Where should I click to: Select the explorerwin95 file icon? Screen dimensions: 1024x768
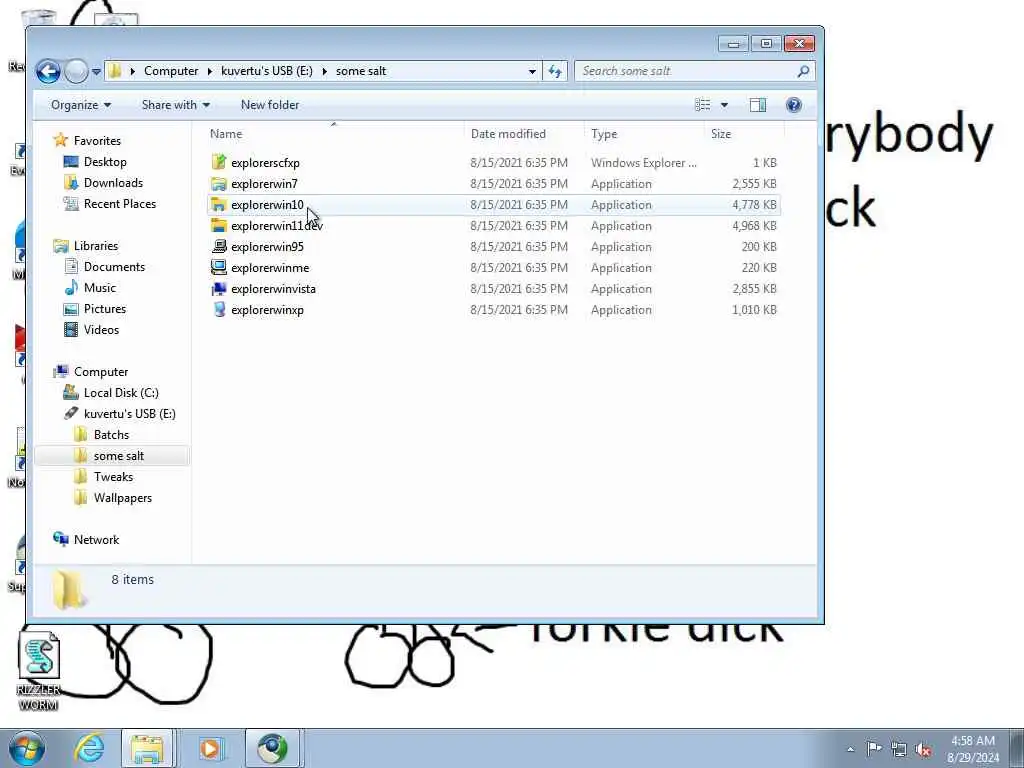219,246
